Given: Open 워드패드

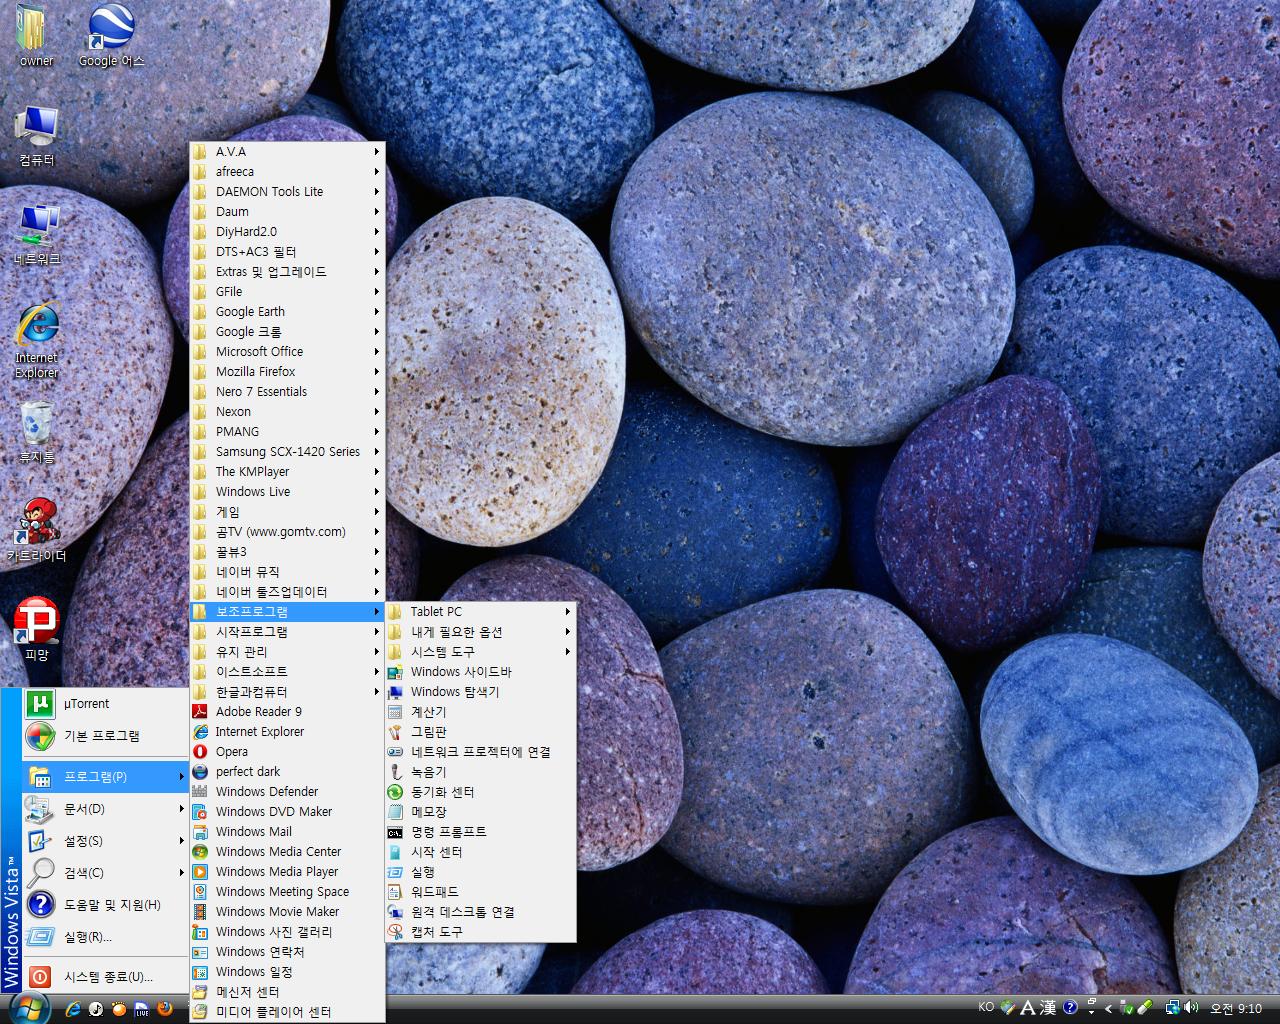Looking at the screenshot, I should point(481,892).
